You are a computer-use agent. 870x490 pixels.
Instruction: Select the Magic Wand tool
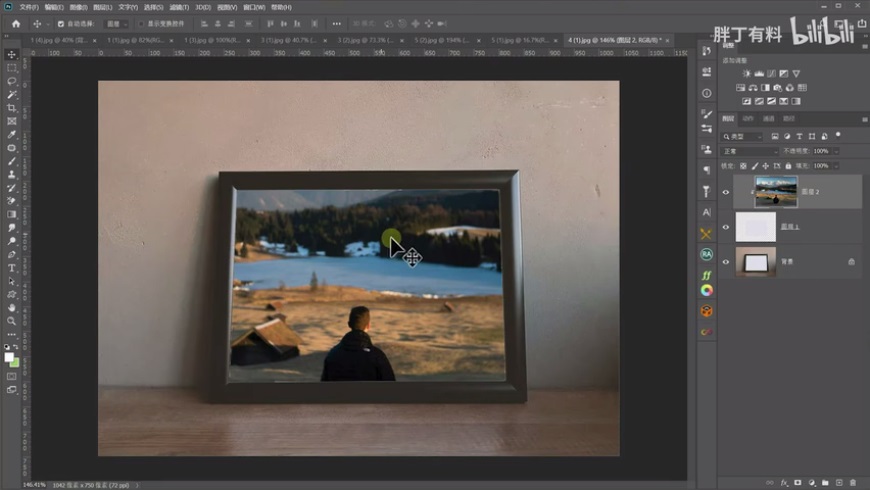(11, 94)
